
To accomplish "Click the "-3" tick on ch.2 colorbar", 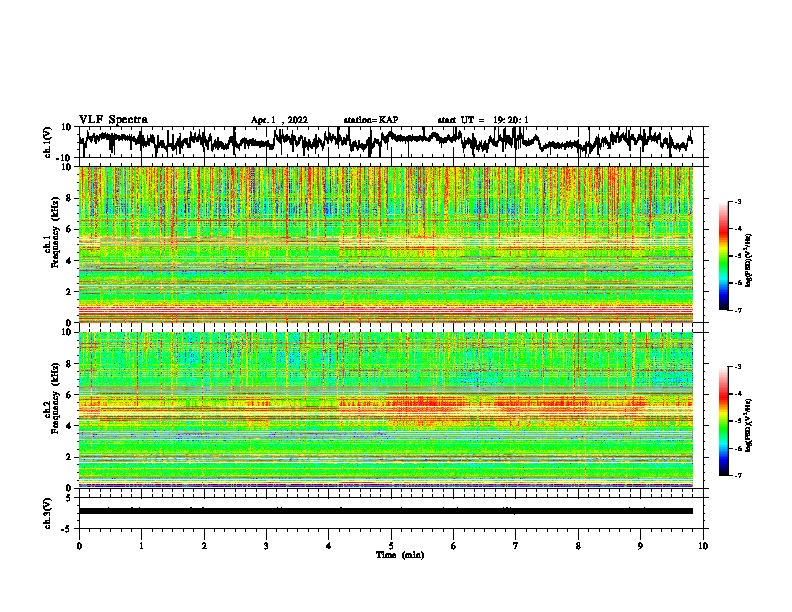I will pos(738,367).
